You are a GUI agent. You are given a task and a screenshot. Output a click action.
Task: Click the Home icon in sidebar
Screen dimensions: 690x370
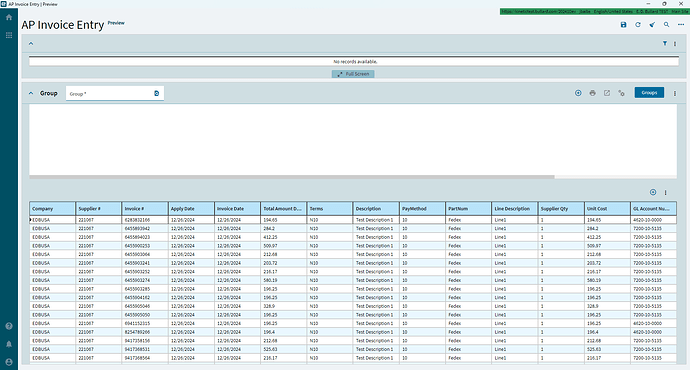(9, 17)
